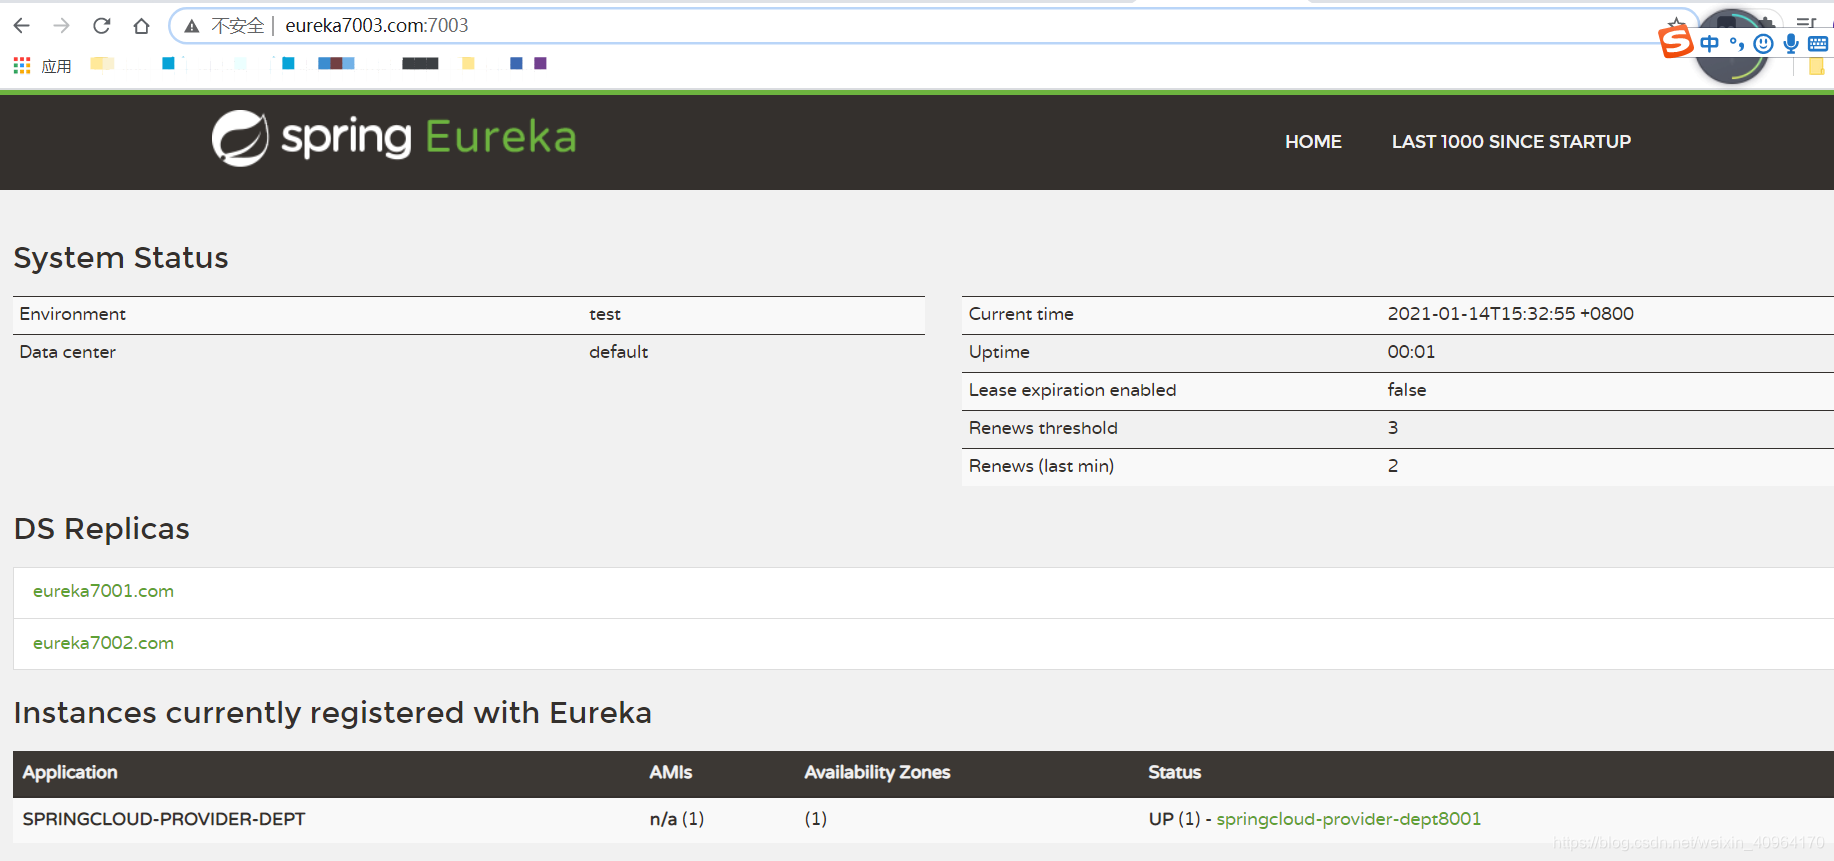This screenshot has width=1834, height=861.
Task: Open the Sogou emoji smiley panel
Action: coord(1764,43)
